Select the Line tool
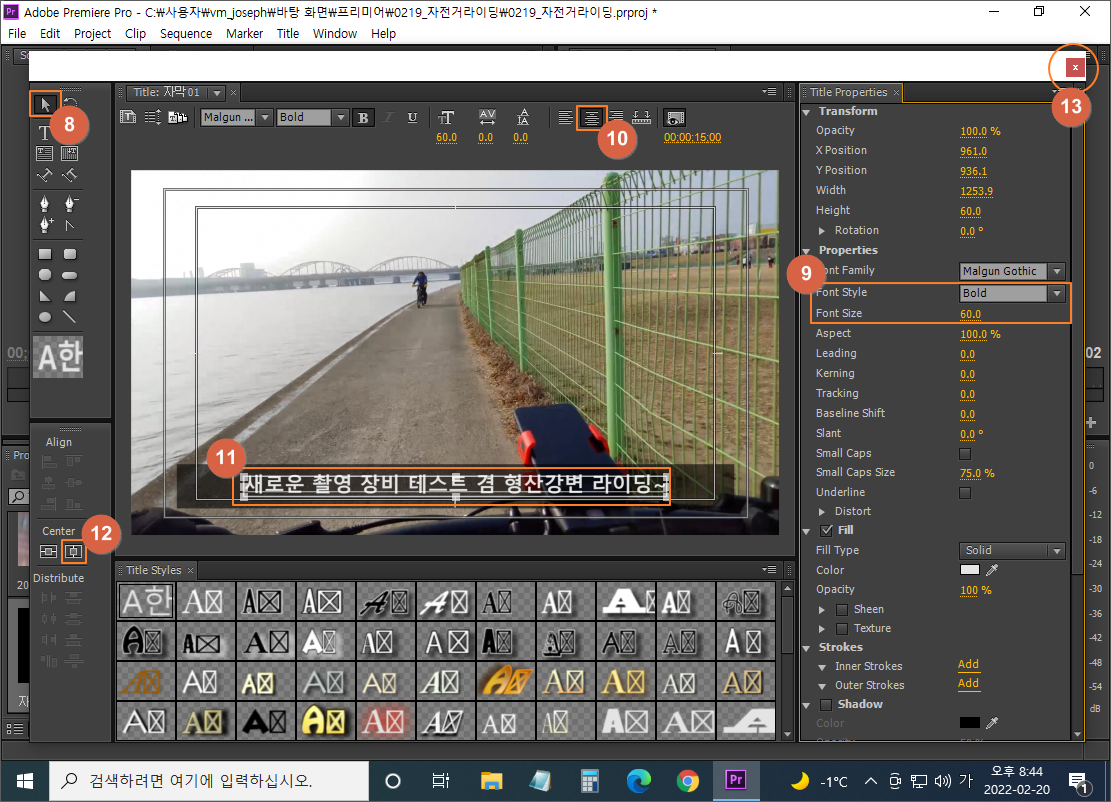Viewport: 1111px width, 802px height. (x=69, y=317)
